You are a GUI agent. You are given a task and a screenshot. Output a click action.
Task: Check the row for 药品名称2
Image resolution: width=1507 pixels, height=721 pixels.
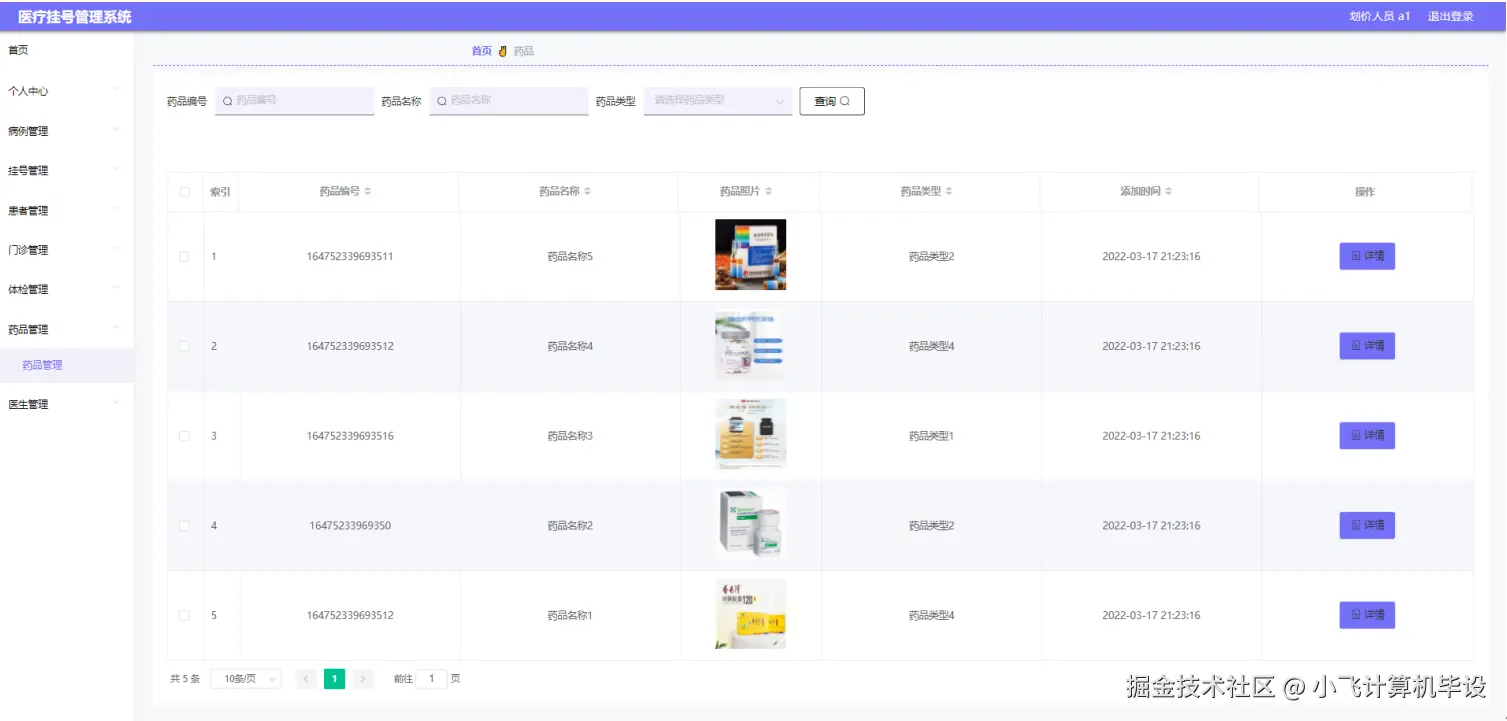184,526
